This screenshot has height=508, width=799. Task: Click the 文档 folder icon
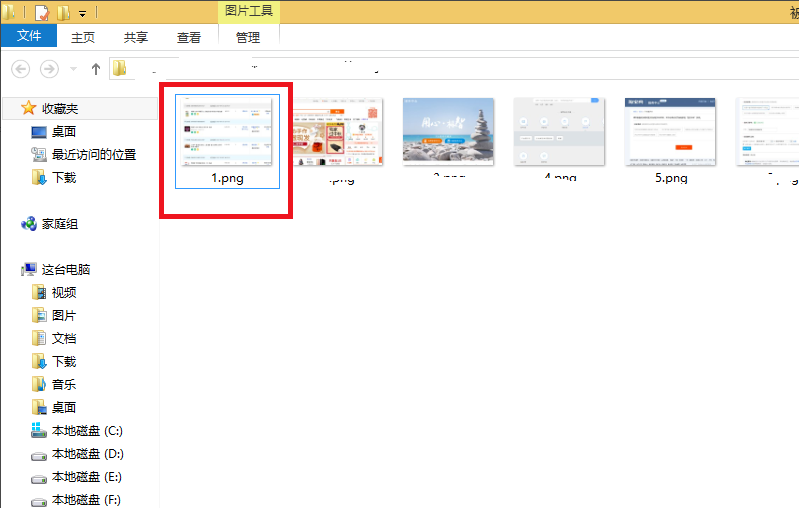39,338
